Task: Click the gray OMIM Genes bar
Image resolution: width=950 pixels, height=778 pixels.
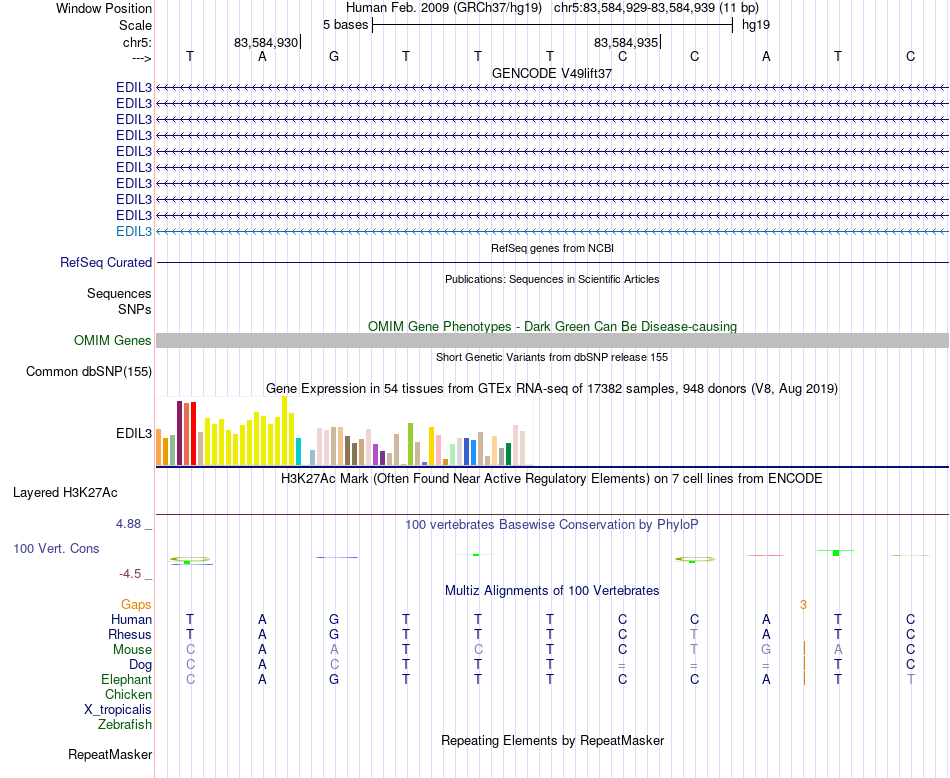Action: click(x=552, y=341)
